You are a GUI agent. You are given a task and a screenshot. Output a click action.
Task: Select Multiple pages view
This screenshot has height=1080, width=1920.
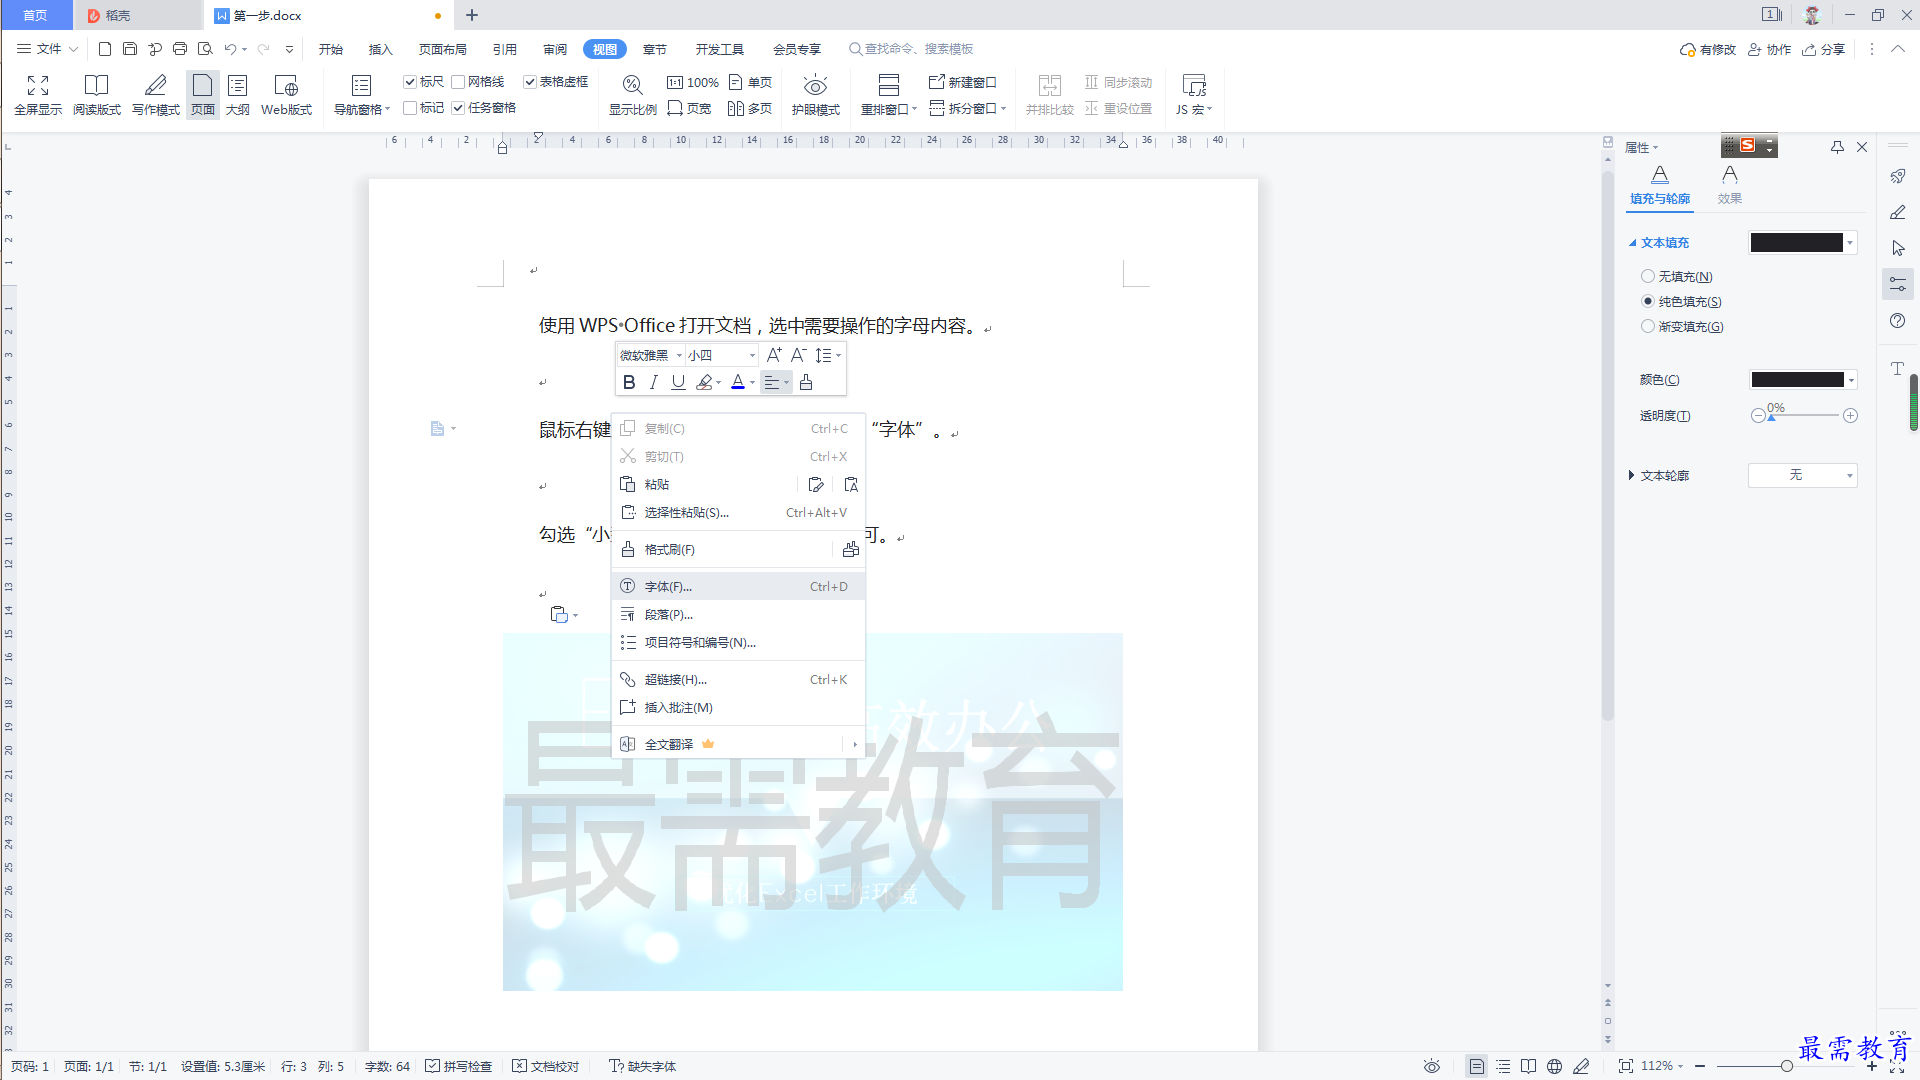pos(750,108)
